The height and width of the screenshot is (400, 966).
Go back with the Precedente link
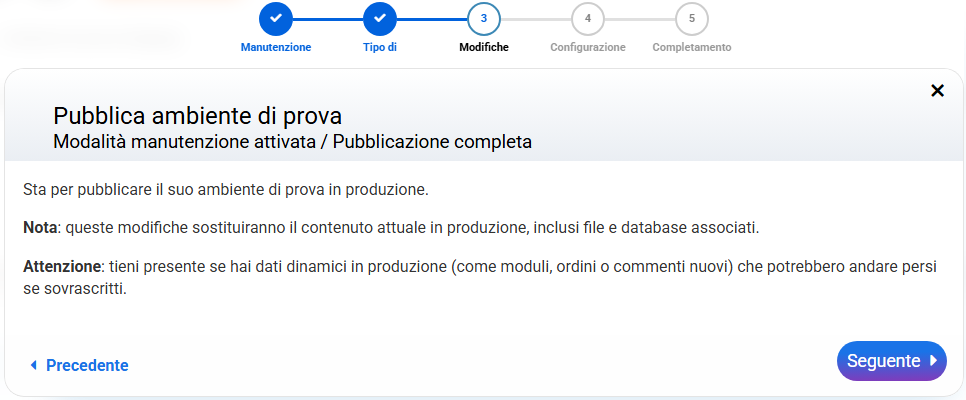[87, 365]
